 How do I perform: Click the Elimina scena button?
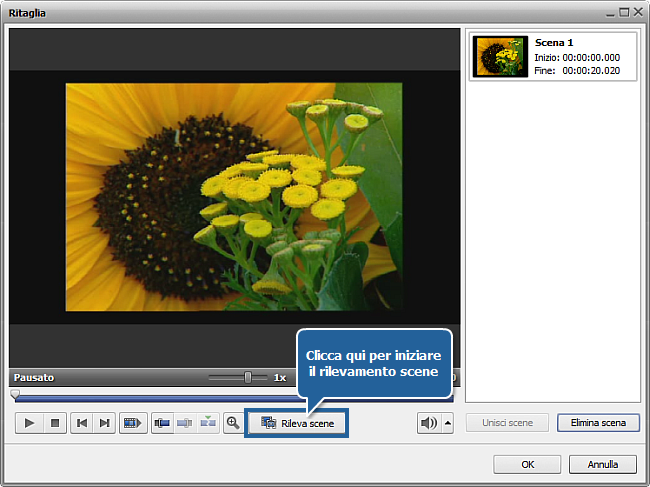pyautogui.click(x=598, y=423)
